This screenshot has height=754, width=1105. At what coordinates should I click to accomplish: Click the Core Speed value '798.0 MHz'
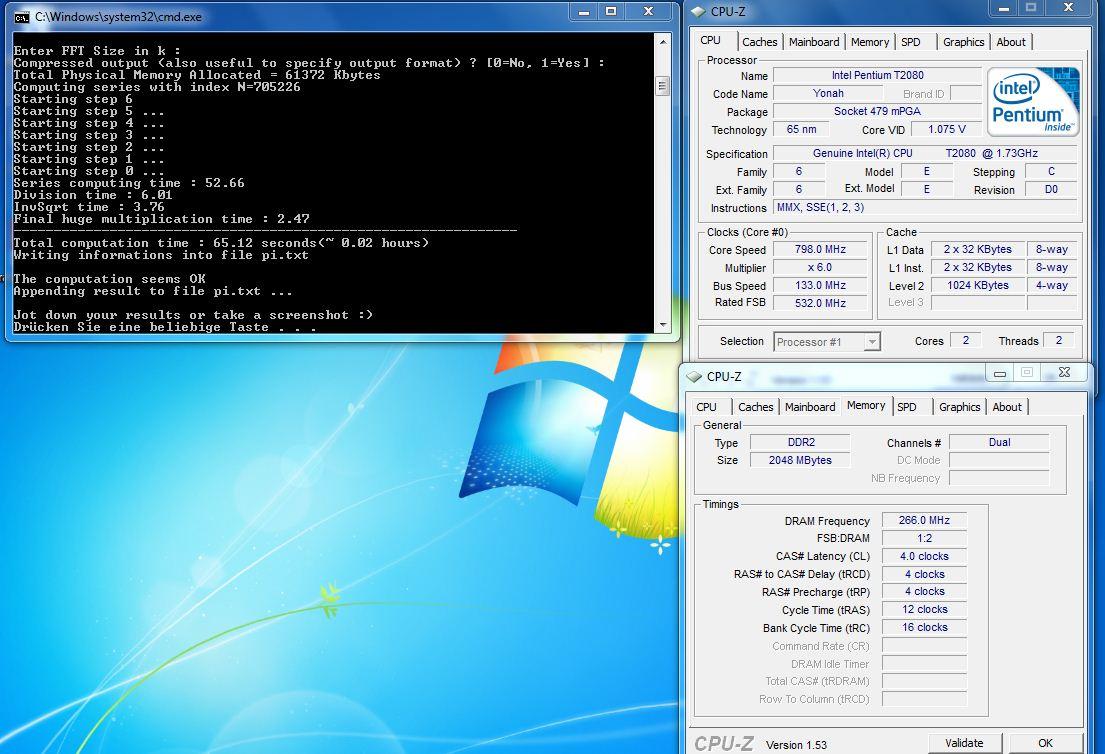(820, 249)
